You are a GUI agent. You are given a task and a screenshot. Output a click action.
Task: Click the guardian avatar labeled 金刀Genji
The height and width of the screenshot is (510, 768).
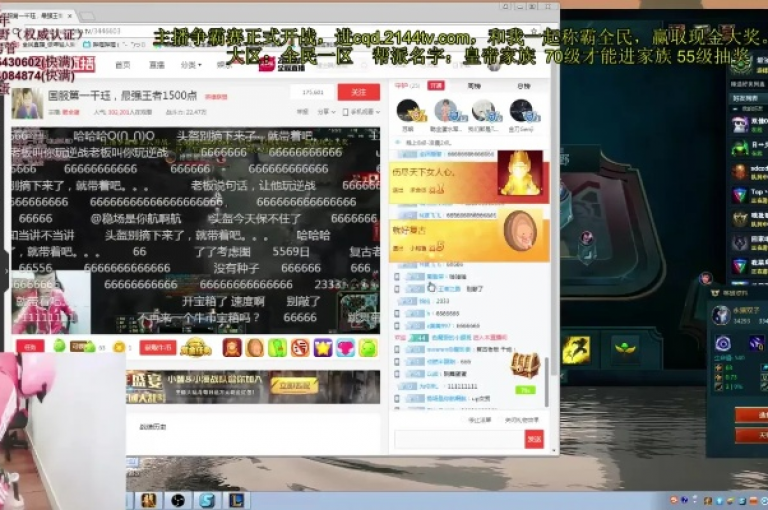(522, 111)
